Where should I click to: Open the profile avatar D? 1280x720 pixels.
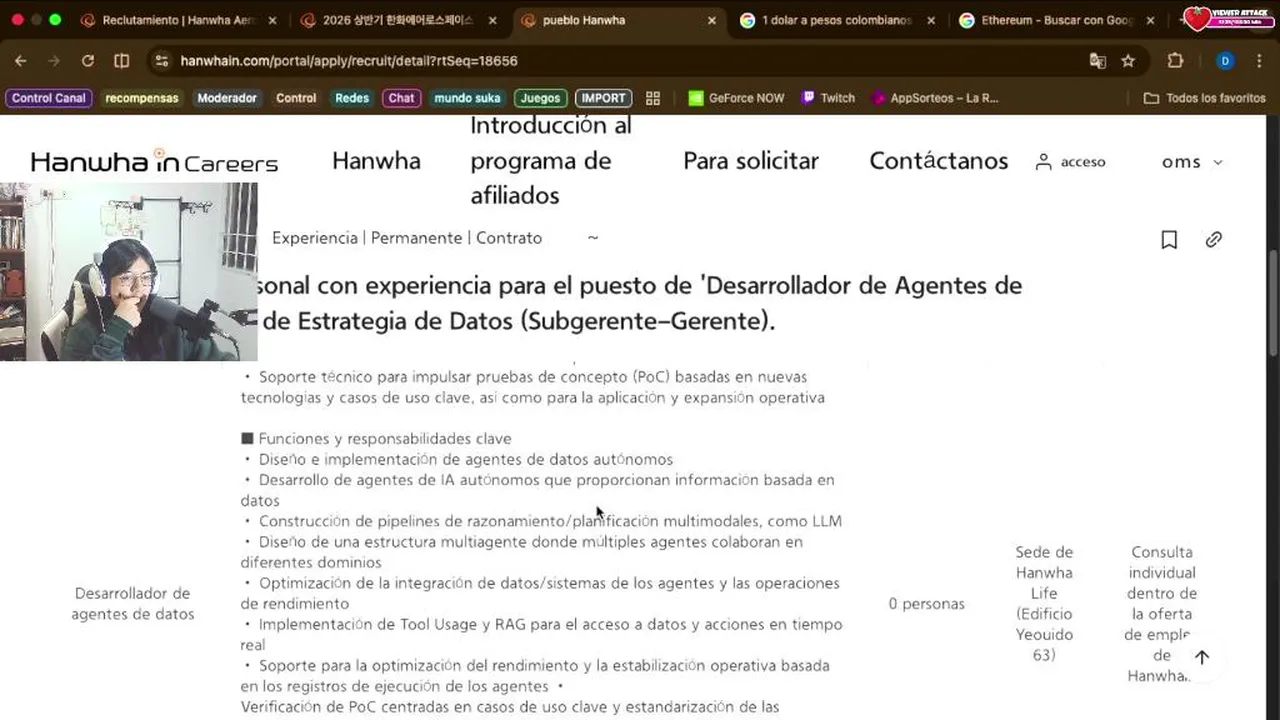1225,60
